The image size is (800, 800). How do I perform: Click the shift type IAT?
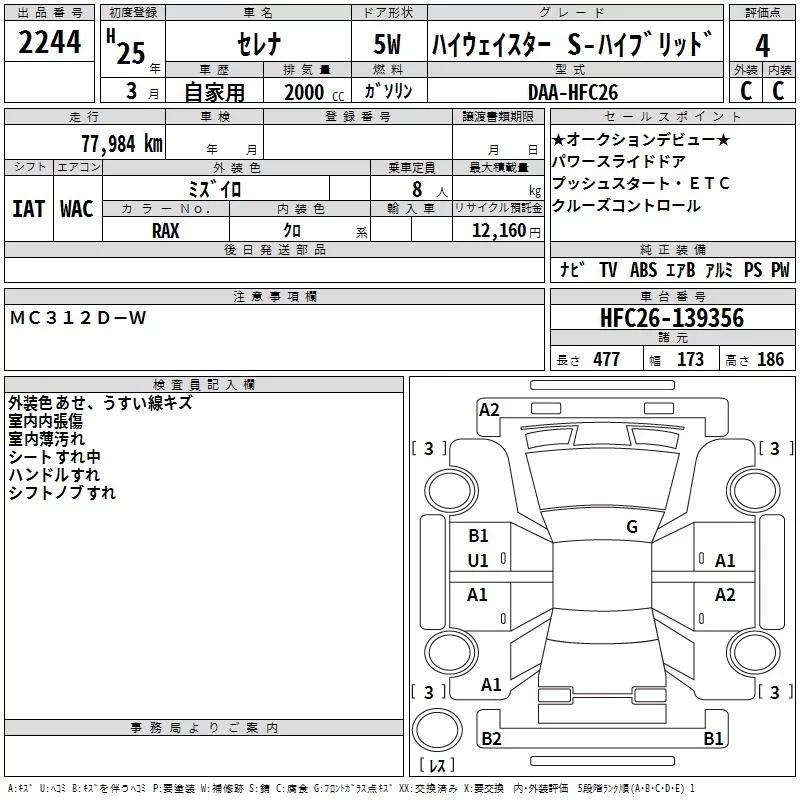pyautogui.click(x=29, y=209)
